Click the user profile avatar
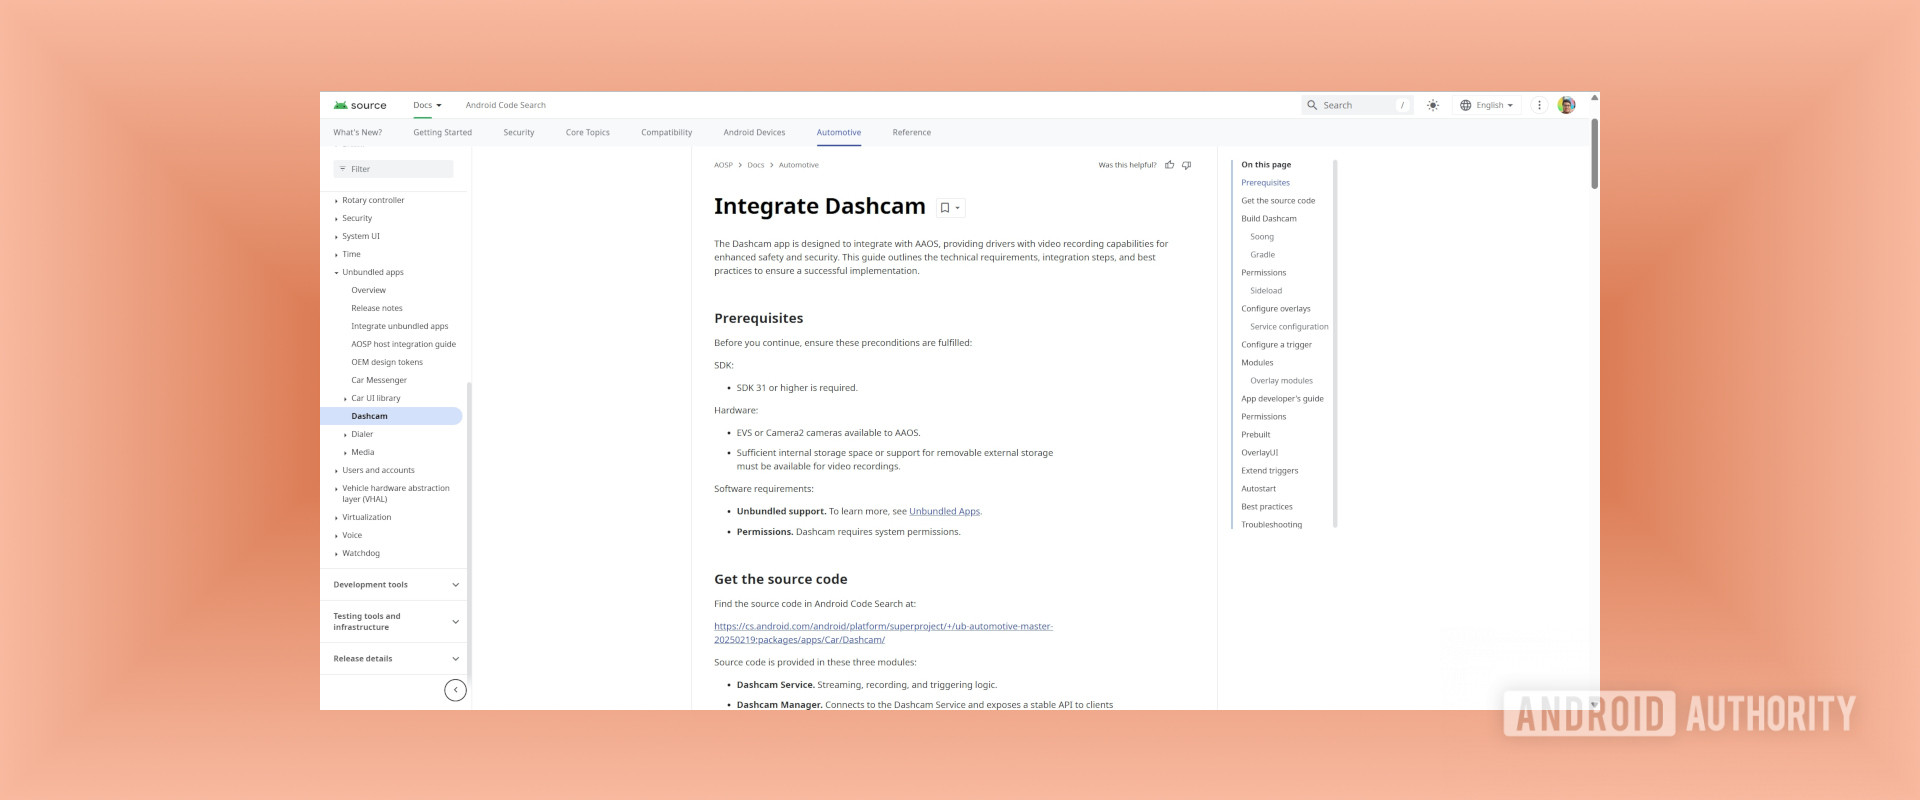The height and width of the screenshot is (800, 1920). coord(1566,105)
